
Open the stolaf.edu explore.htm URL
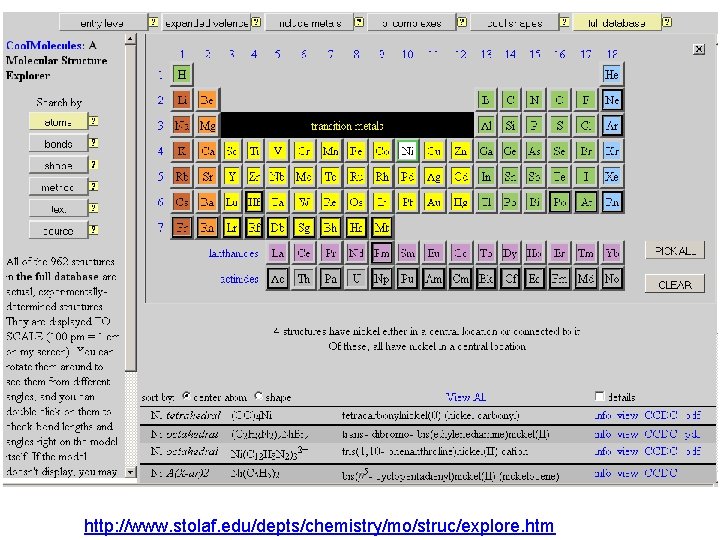click(x=320, y=526)
